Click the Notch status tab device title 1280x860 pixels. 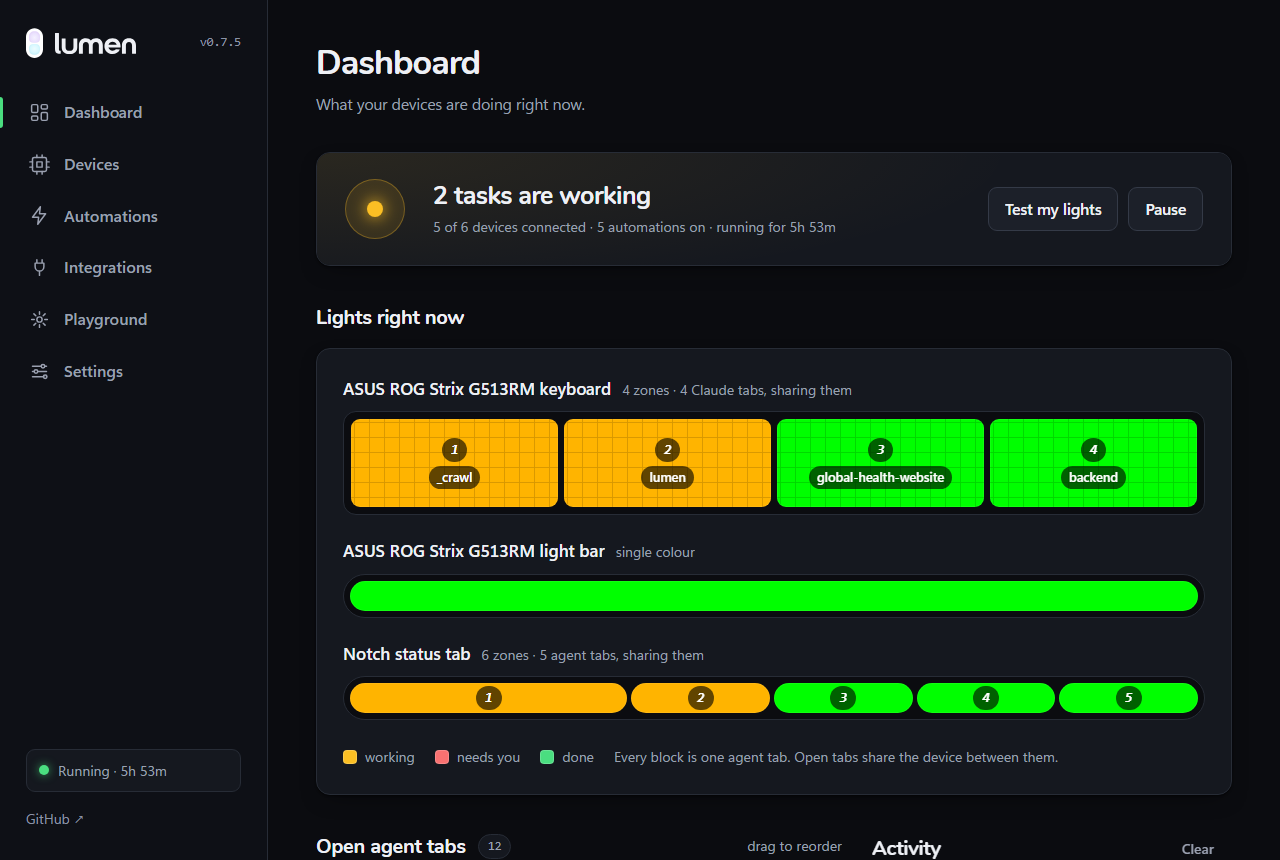[x=407, y=654]
